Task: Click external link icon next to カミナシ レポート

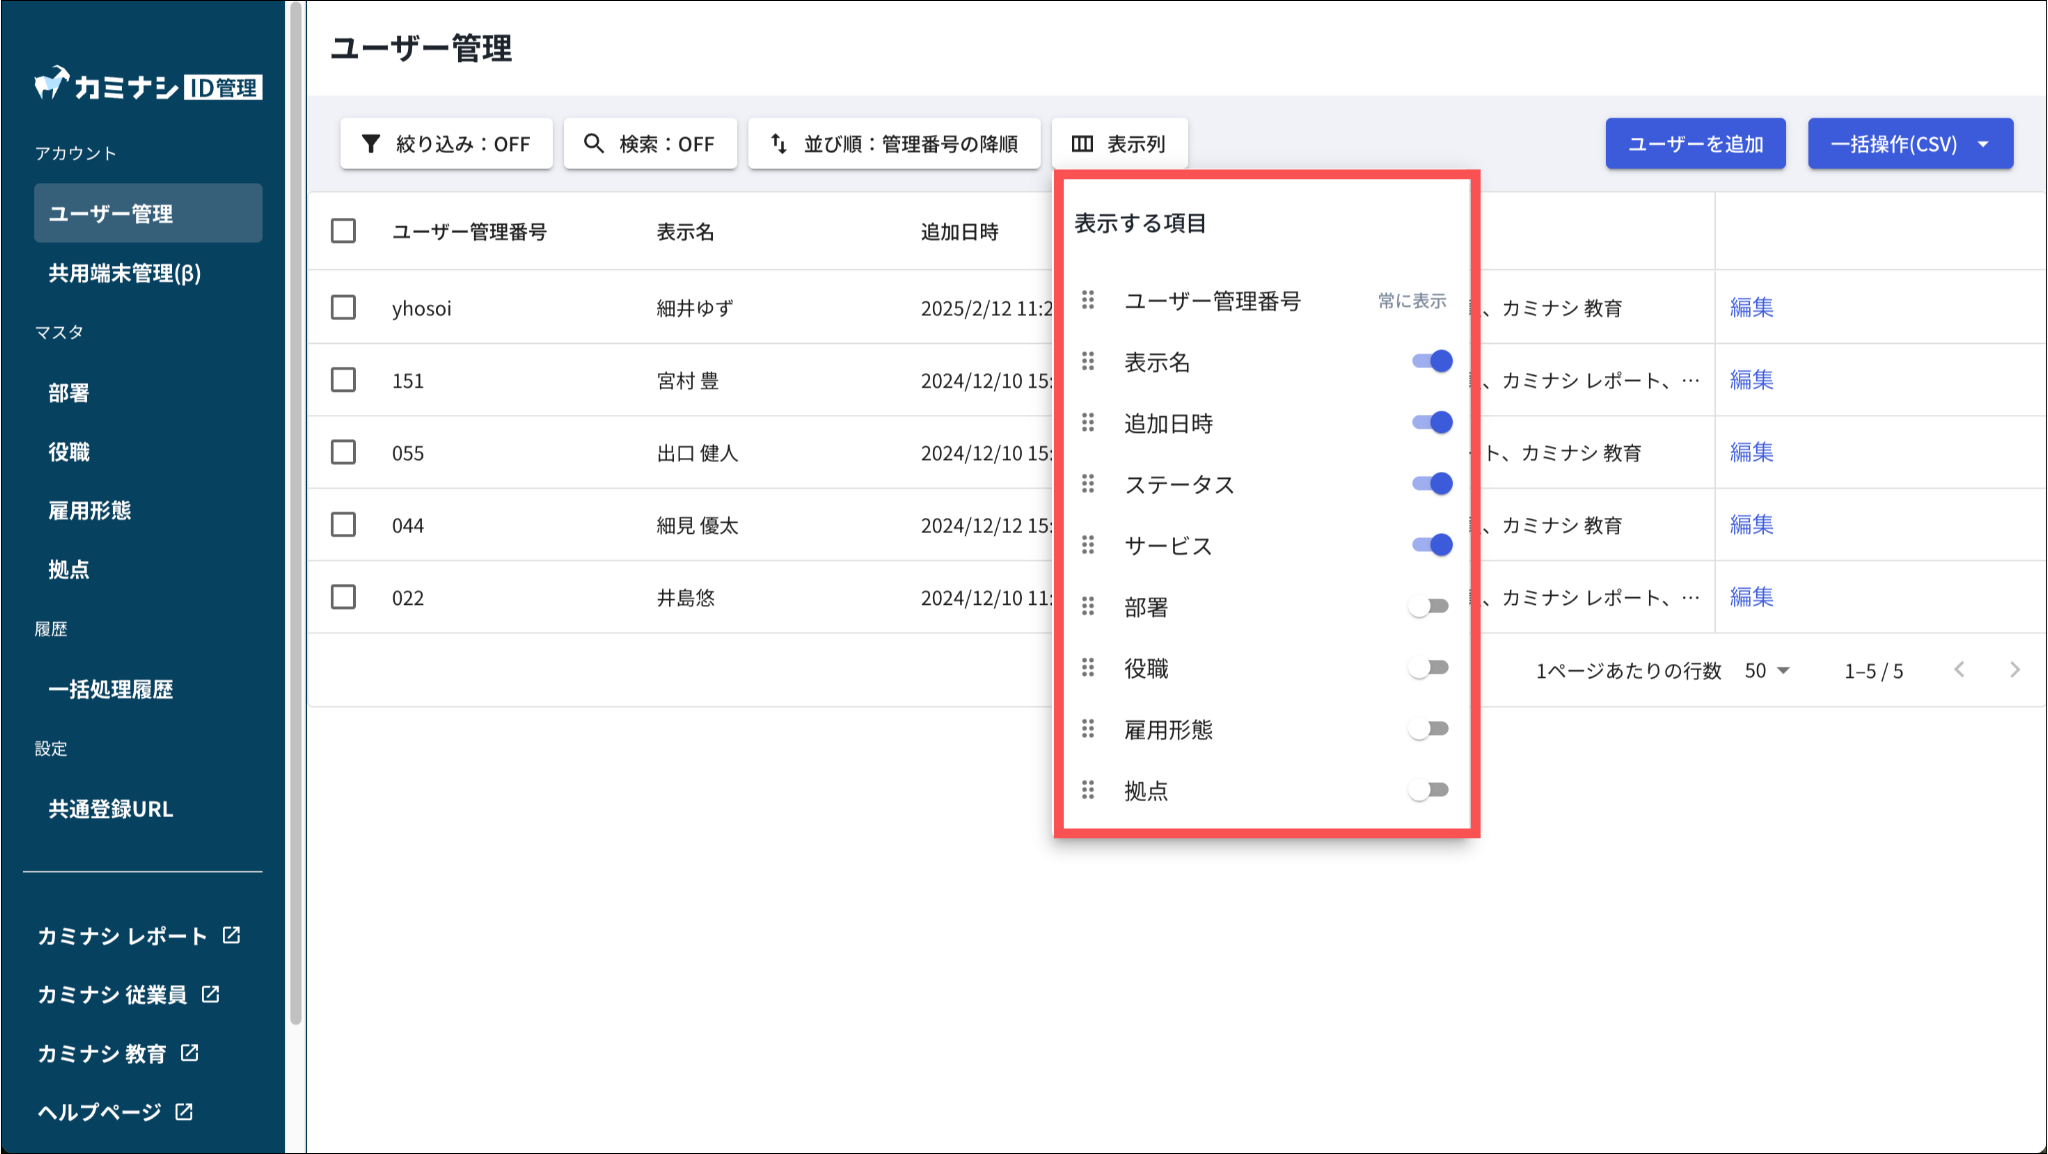Action: click(232, 935)
